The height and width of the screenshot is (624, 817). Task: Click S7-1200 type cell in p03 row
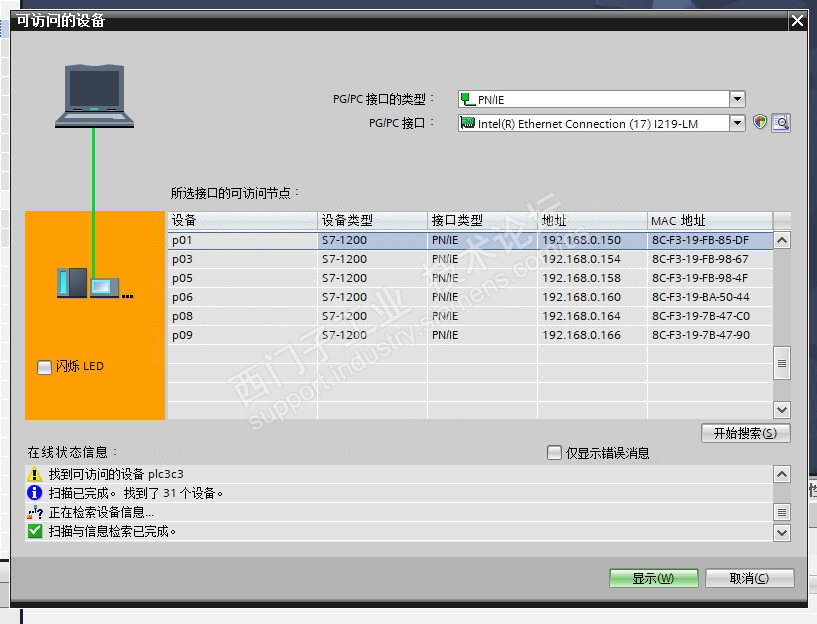click(x=372, y=259)
